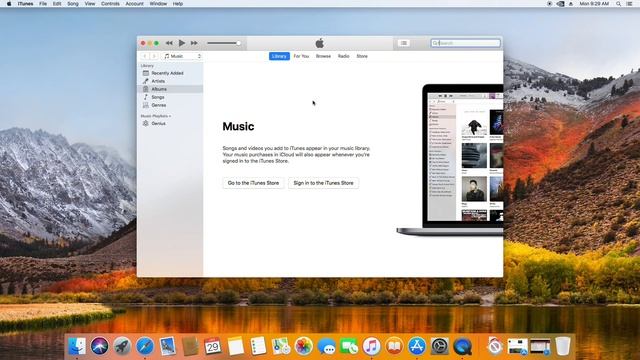640x360 pixels.
Task: Click the green zoom window button
Action: coord(156,43)
